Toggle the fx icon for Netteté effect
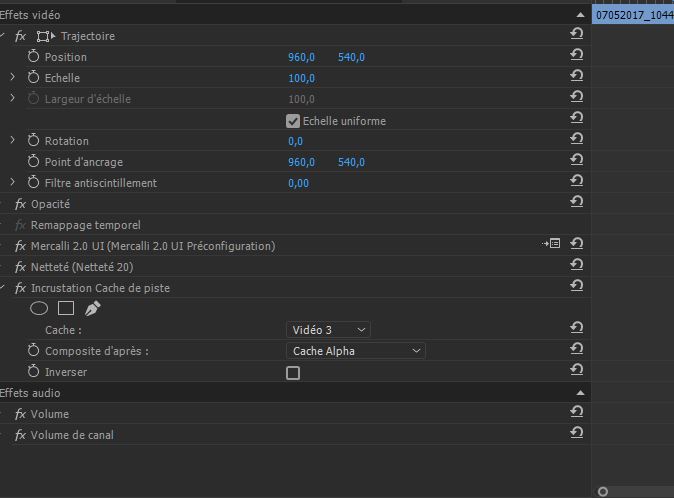Screen dimensions: 674x498 [x=20, y=267]
